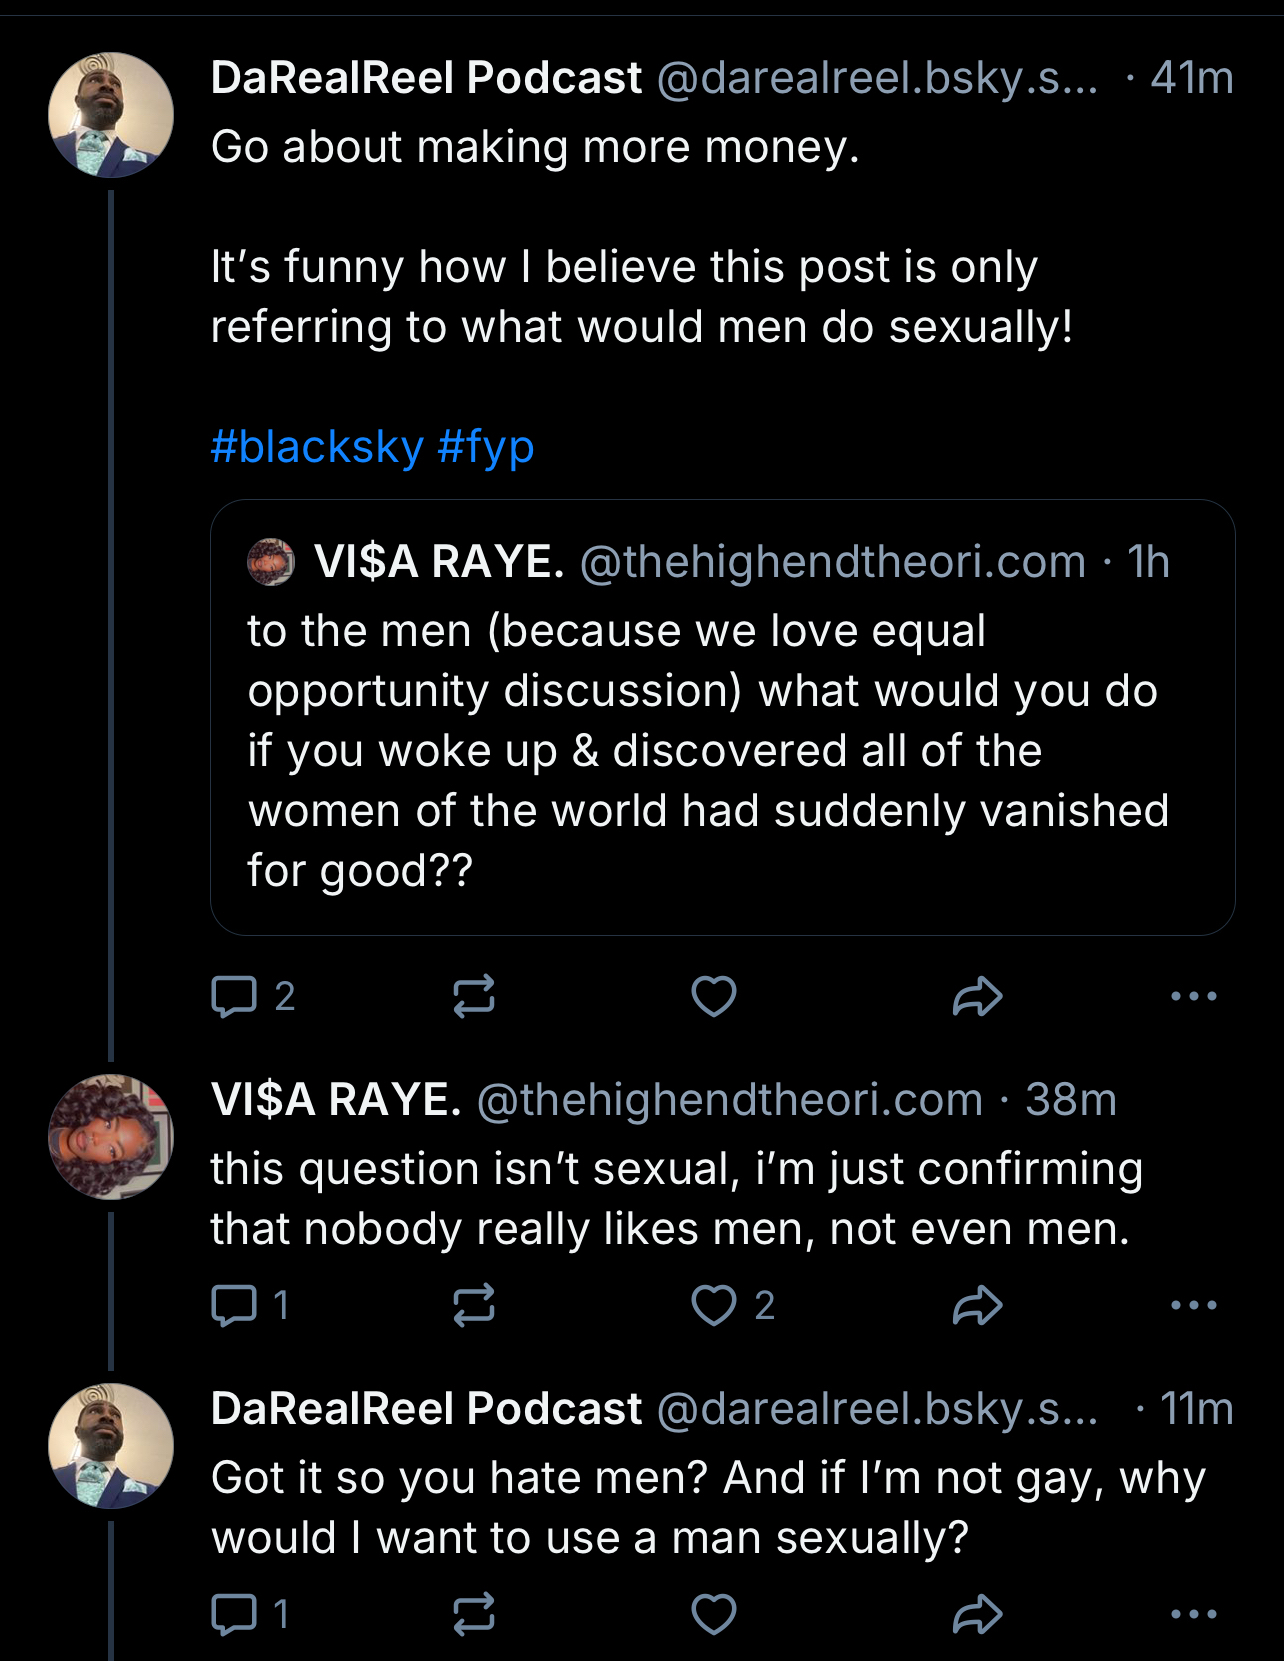
Task: Reply to the 'Go about making more money' post
Action: 235,996
